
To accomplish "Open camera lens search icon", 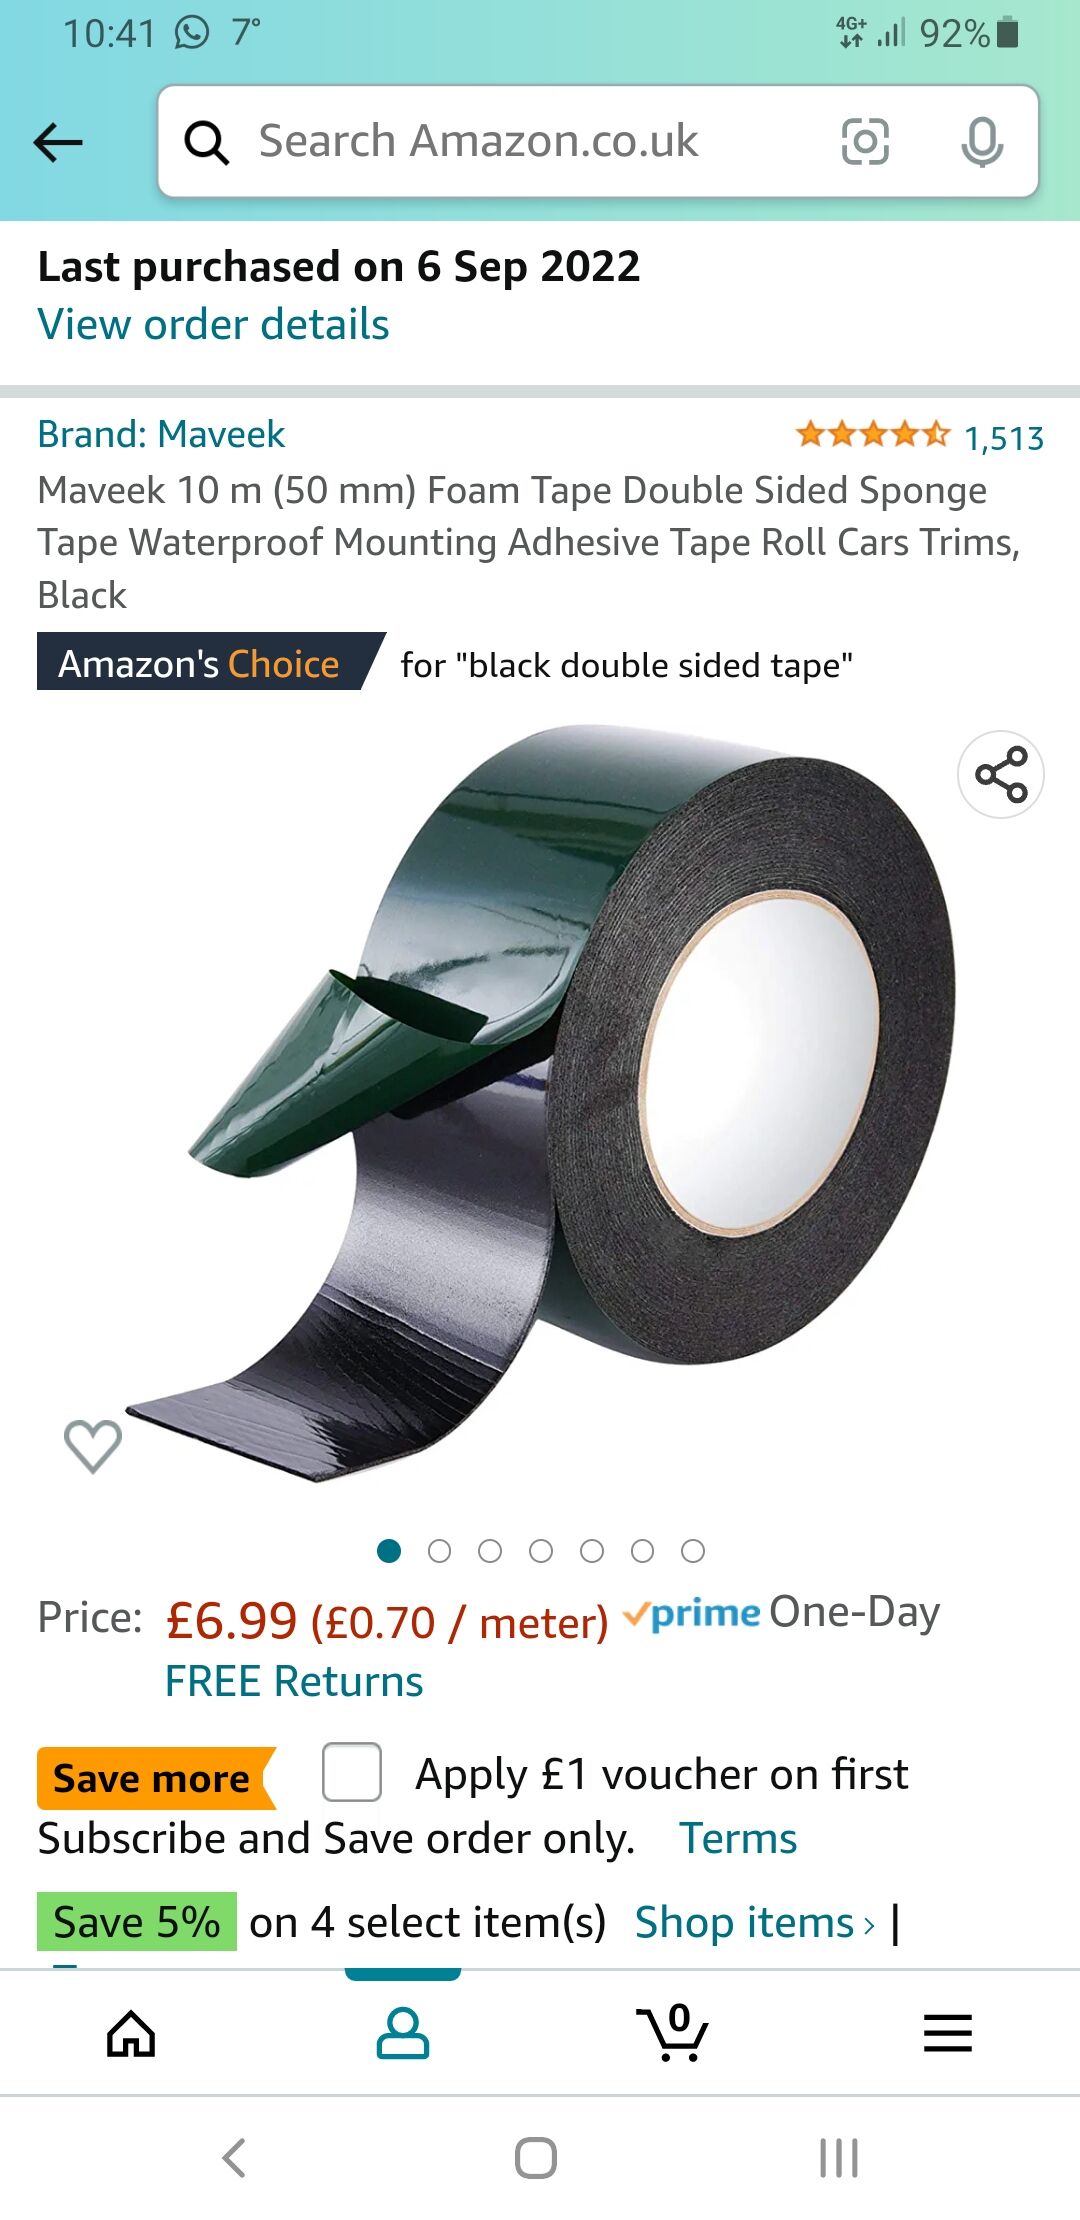I will pos(865,141).
